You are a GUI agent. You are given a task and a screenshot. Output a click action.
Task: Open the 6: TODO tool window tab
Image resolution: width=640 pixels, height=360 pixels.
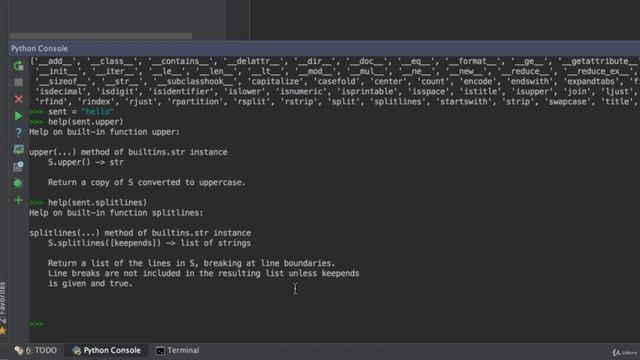click(x=36, y=350)
